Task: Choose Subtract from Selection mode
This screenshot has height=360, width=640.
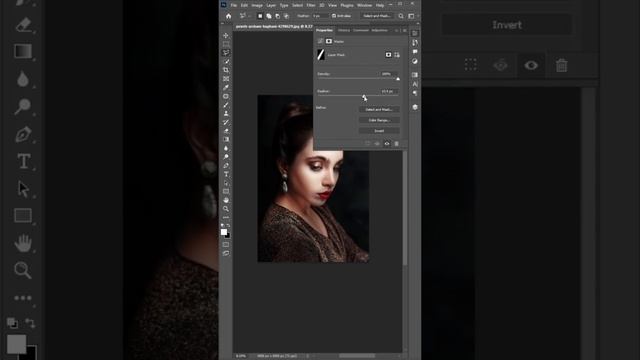Action: [x=278, y=16]
